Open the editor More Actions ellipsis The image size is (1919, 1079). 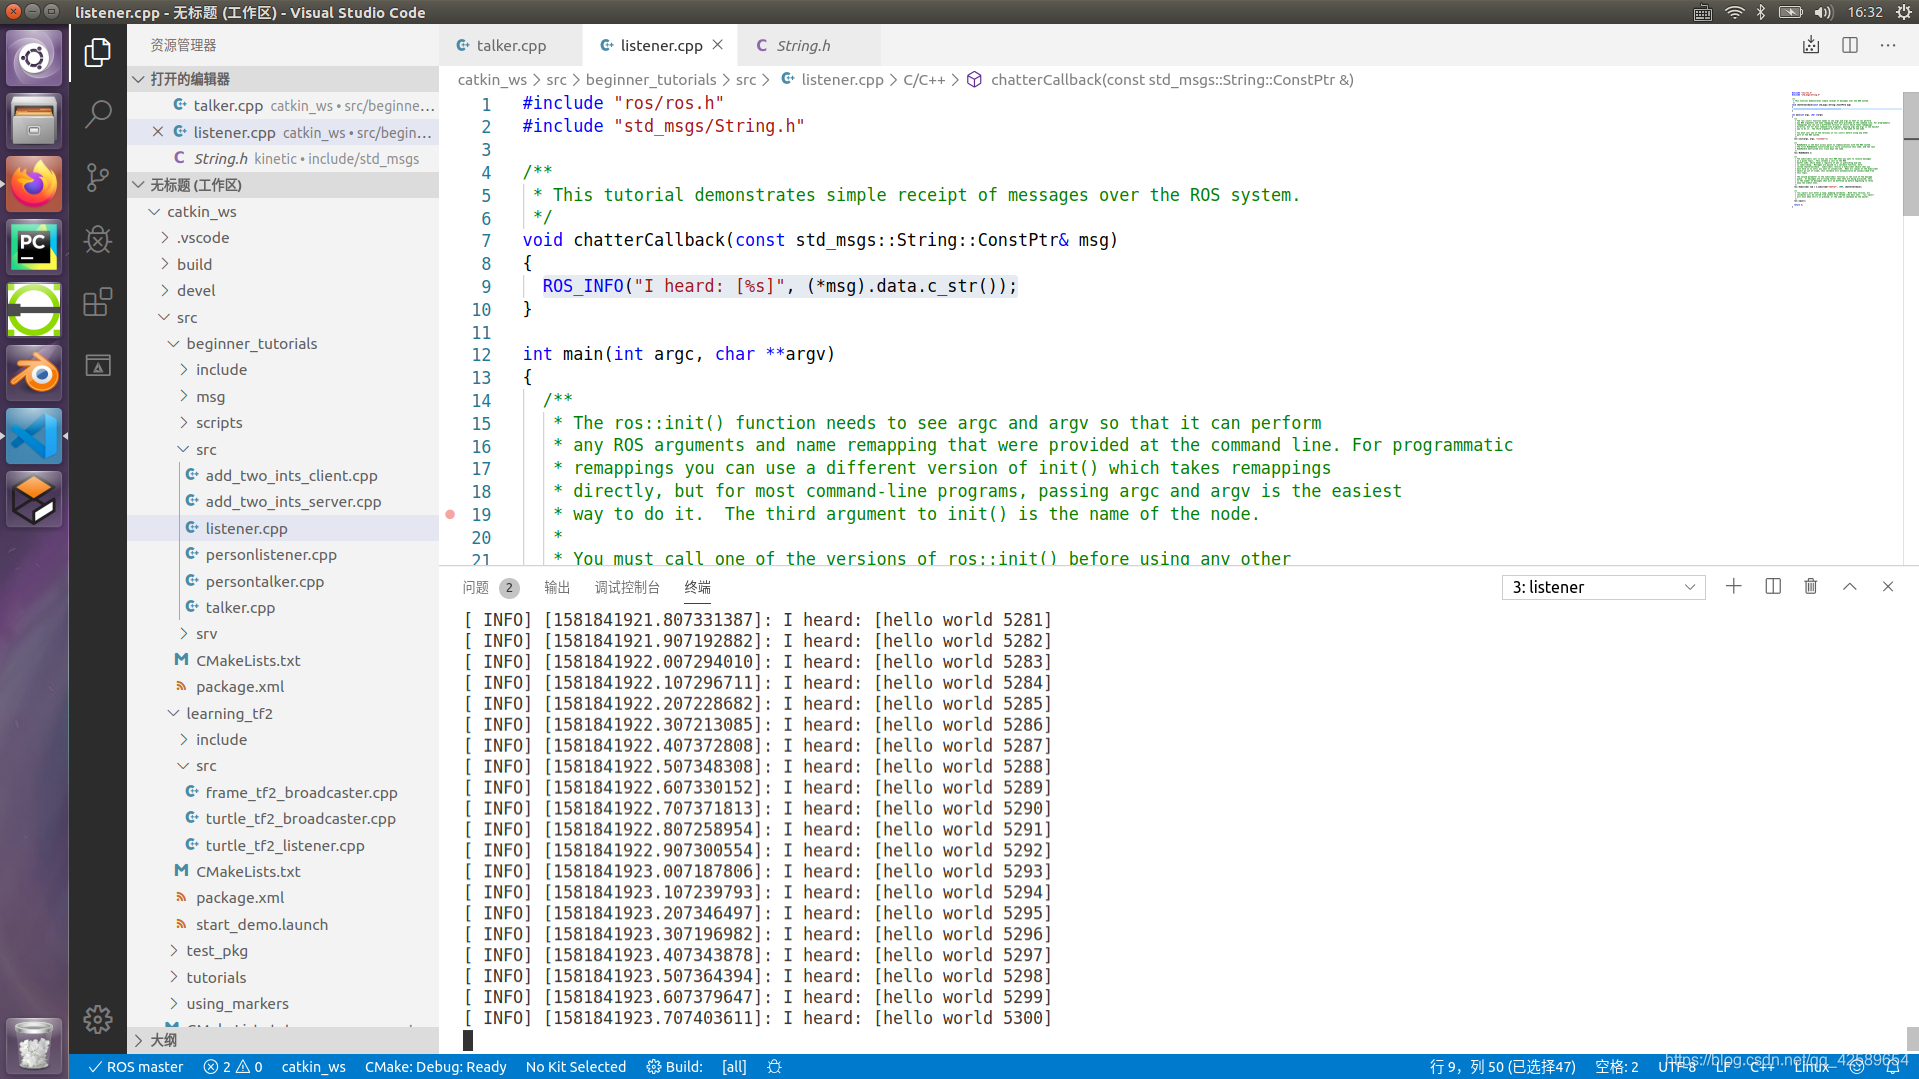click(1887, 46)
